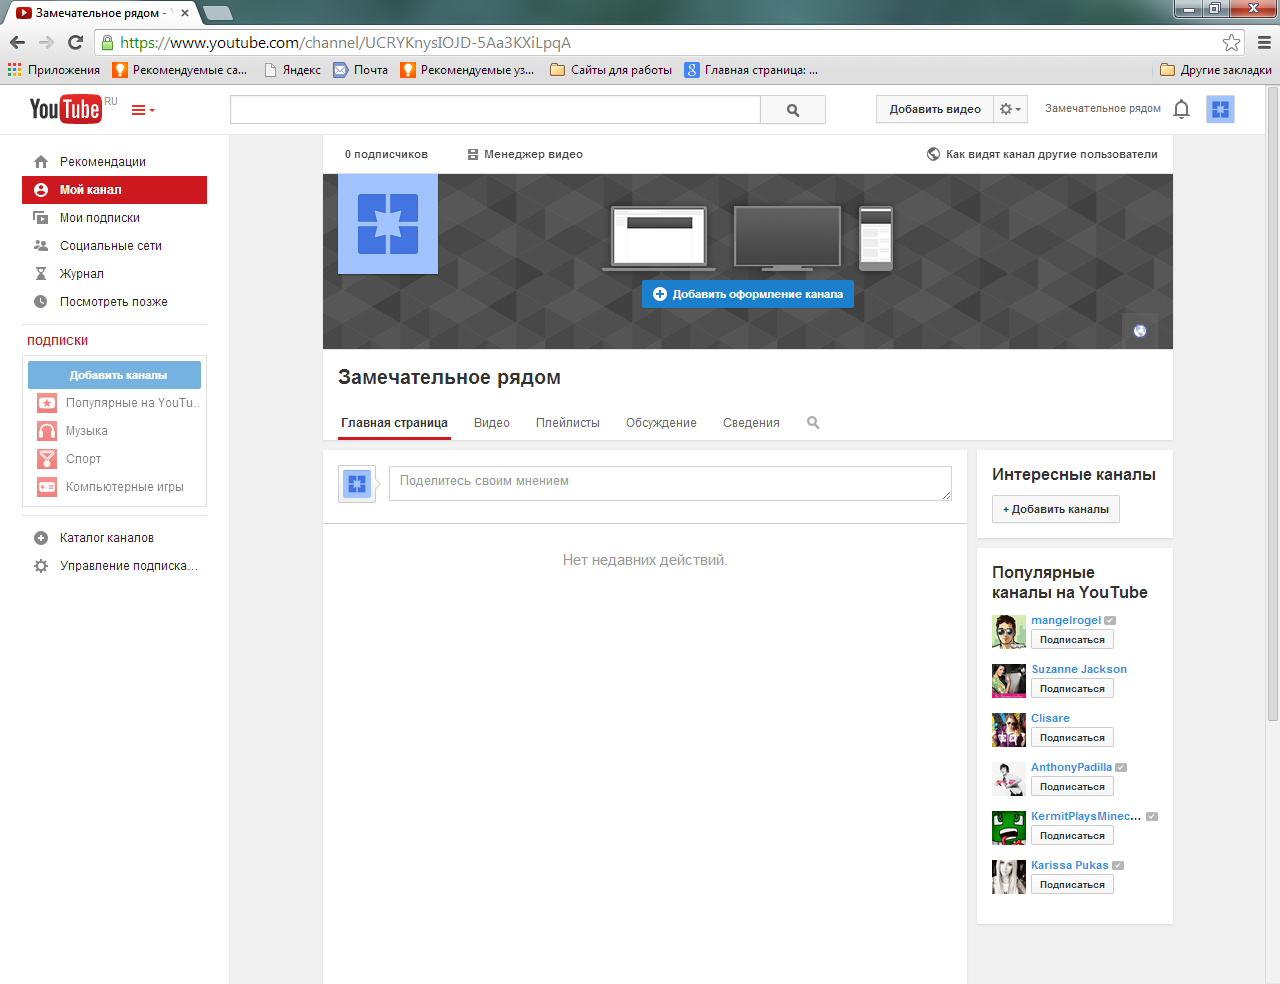Click the search magnifier button

(793, 110)
